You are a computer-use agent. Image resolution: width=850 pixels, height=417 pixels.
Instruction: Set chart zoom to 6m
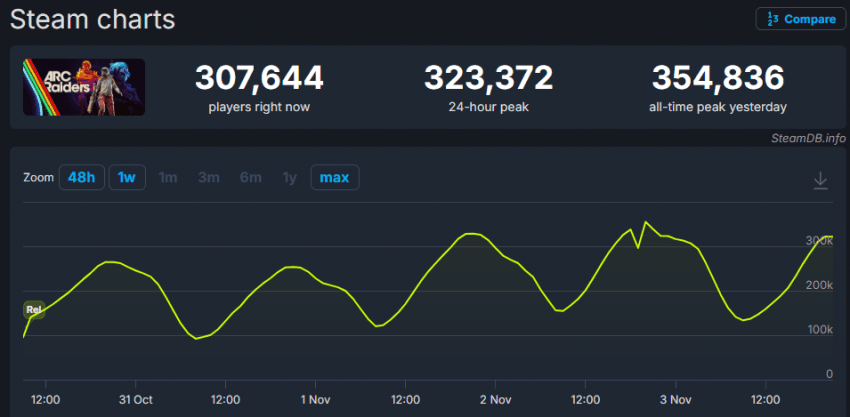click(x=250, y=177)
